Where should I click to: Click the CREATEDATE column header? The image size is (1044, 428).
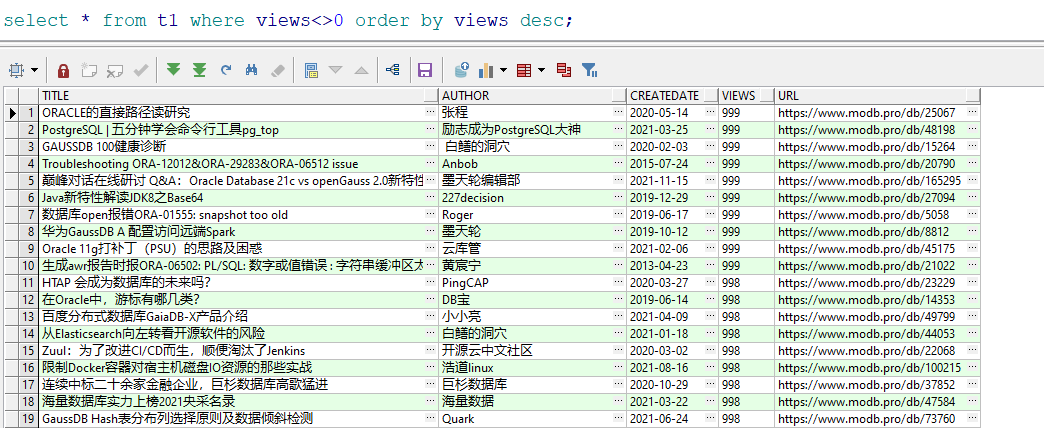coord(673,96)
